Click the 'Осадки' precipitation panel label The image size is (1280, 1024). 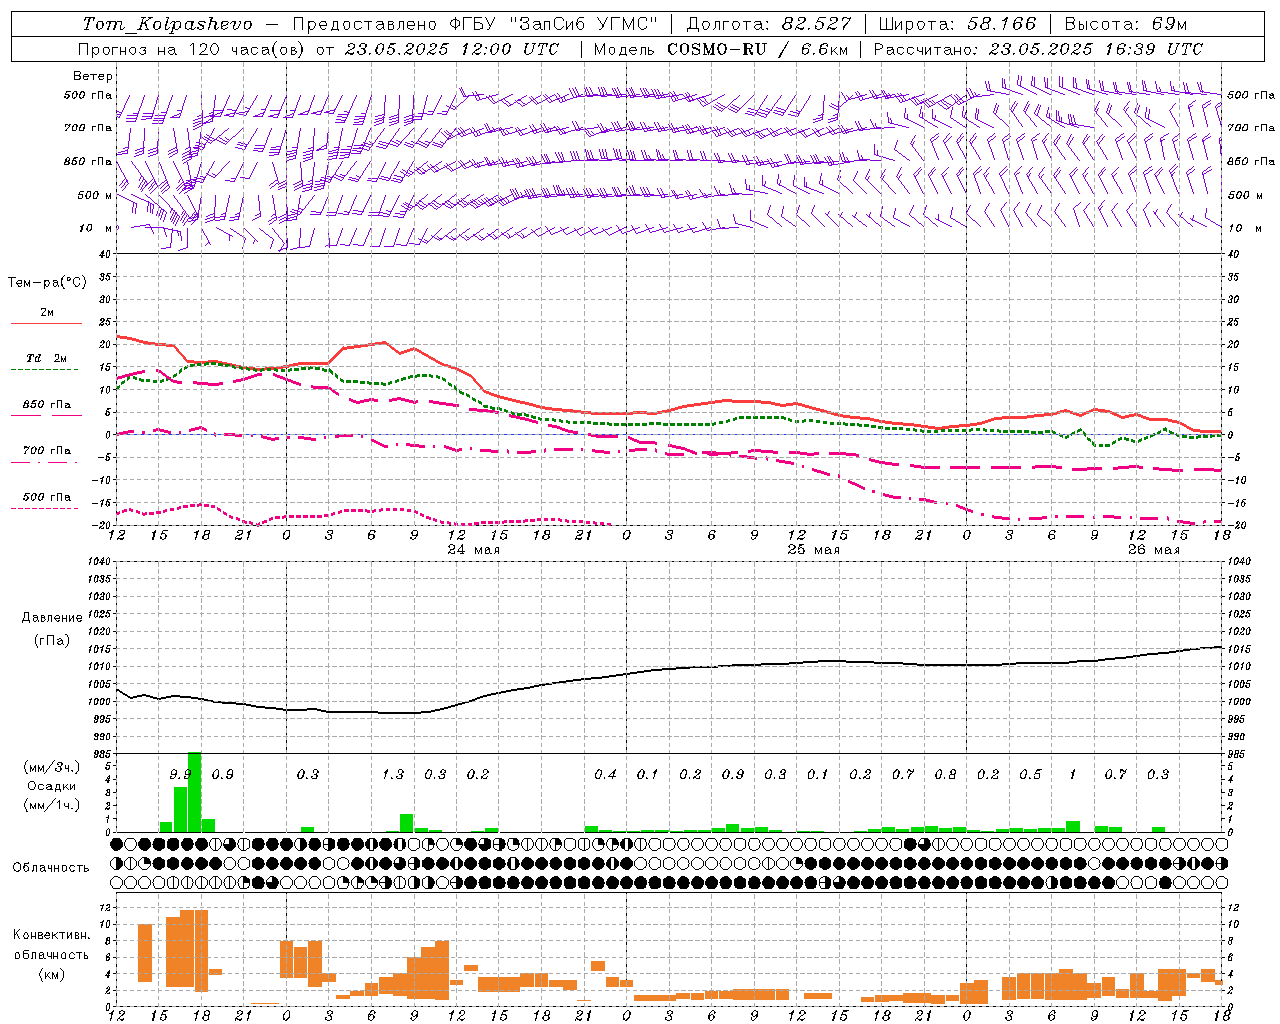51,786
